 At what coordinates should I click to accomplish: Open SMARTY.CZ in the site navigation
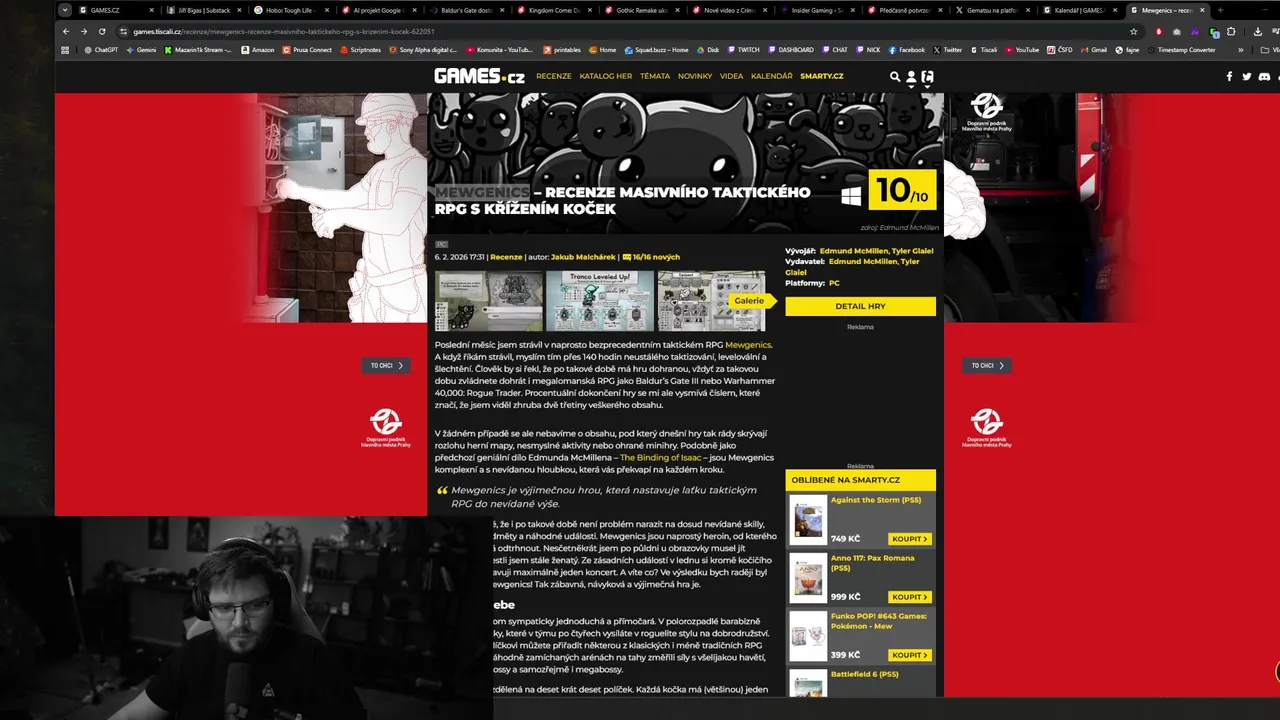point(822,76)
